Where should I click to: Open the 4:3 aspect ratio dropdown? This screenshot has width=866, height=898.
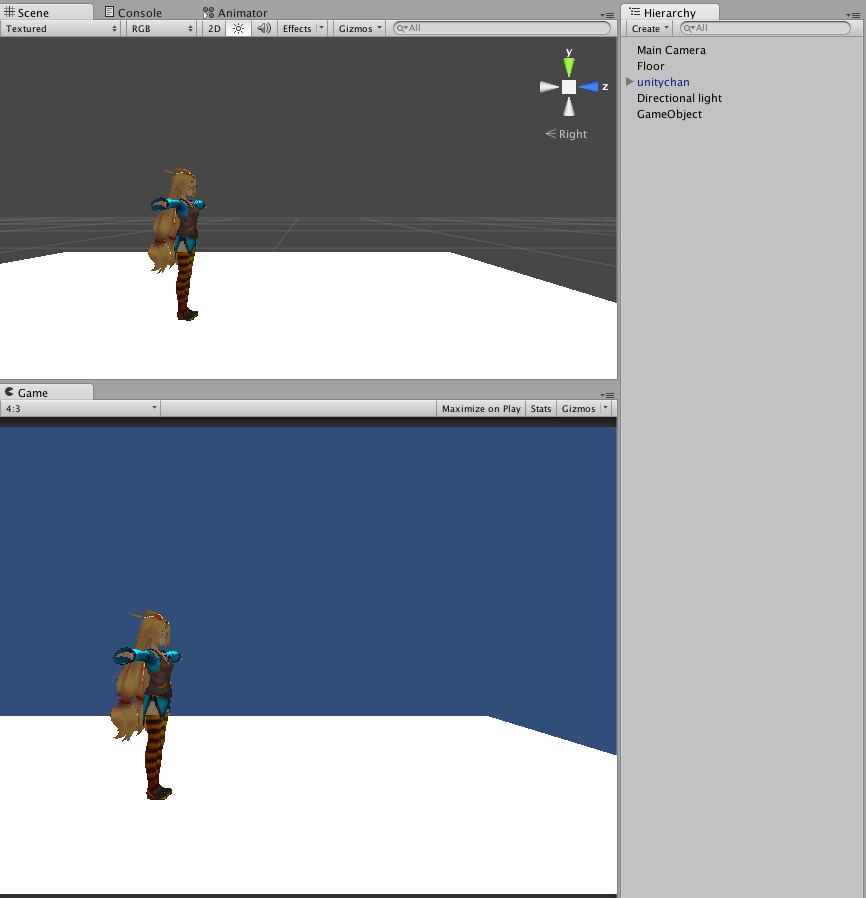[x=80, y=408]
